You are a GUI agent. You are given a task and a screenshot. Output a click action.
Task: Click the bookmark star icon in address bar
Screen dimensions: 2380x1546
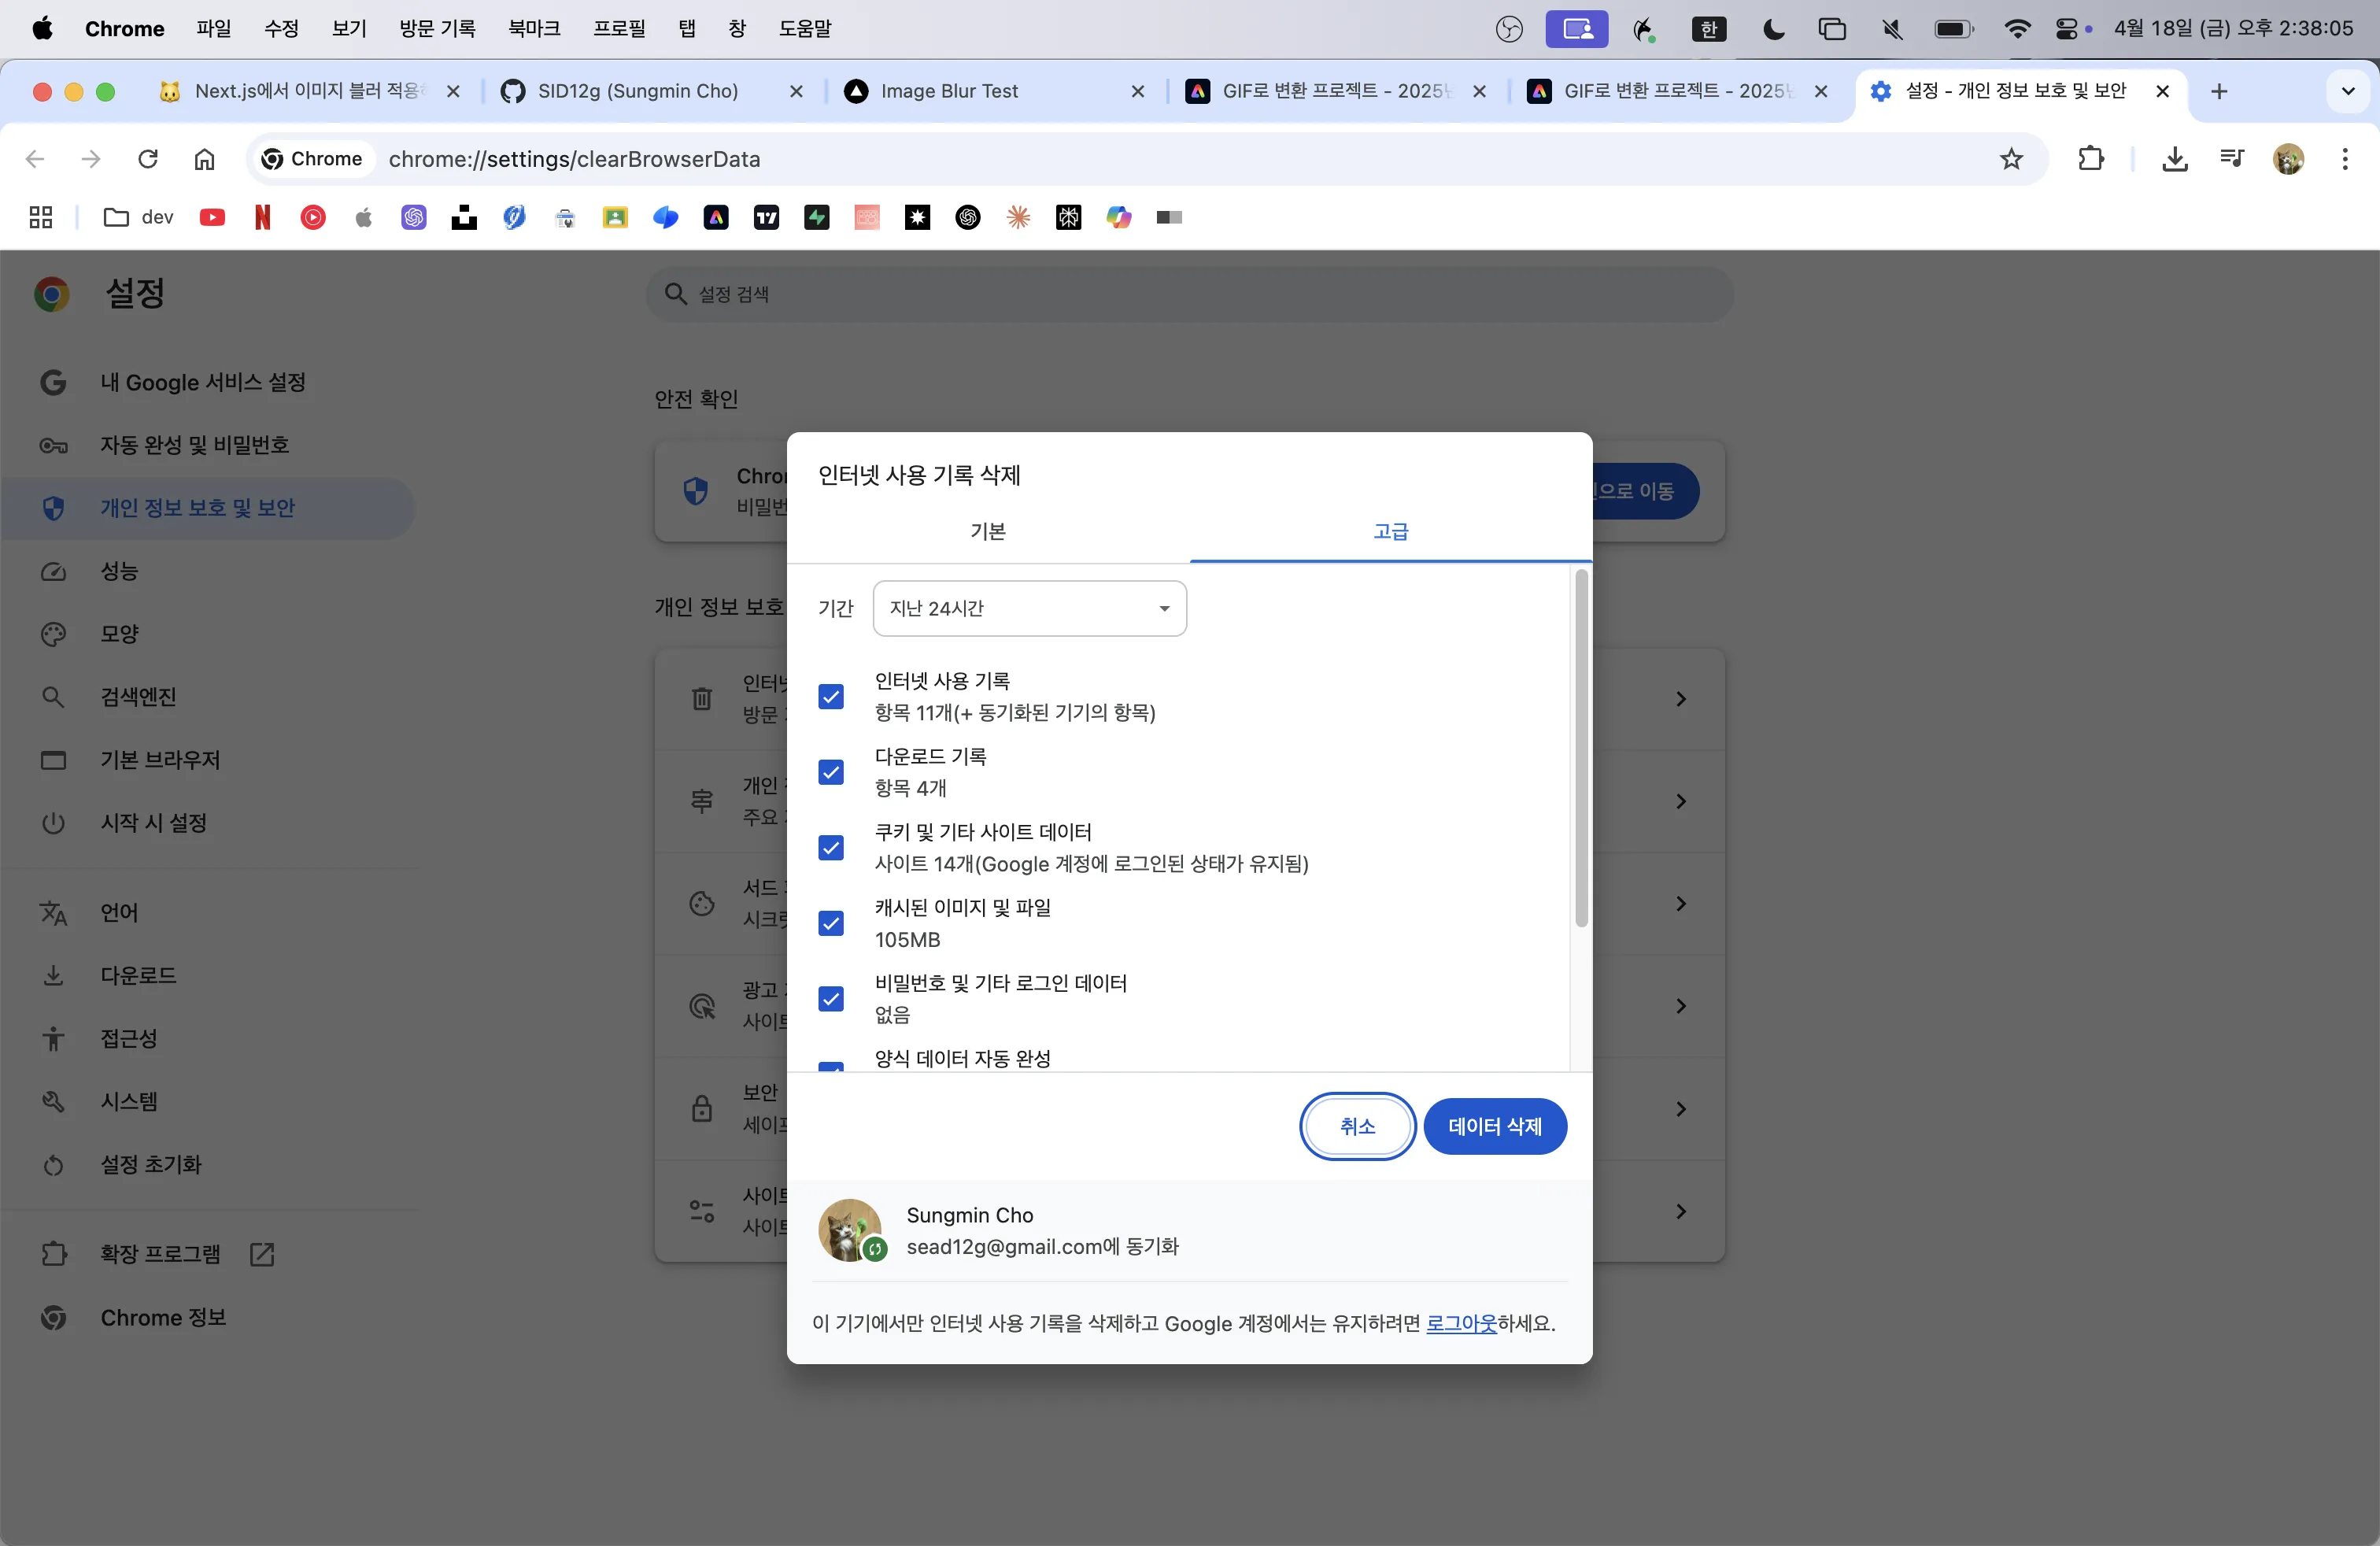(x=2011, y=159)
